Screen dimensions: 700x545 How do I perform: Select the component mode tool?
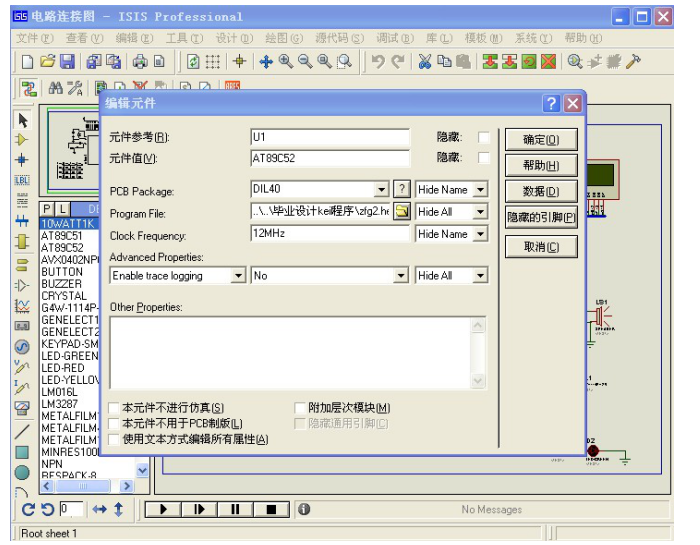(21, 140)
